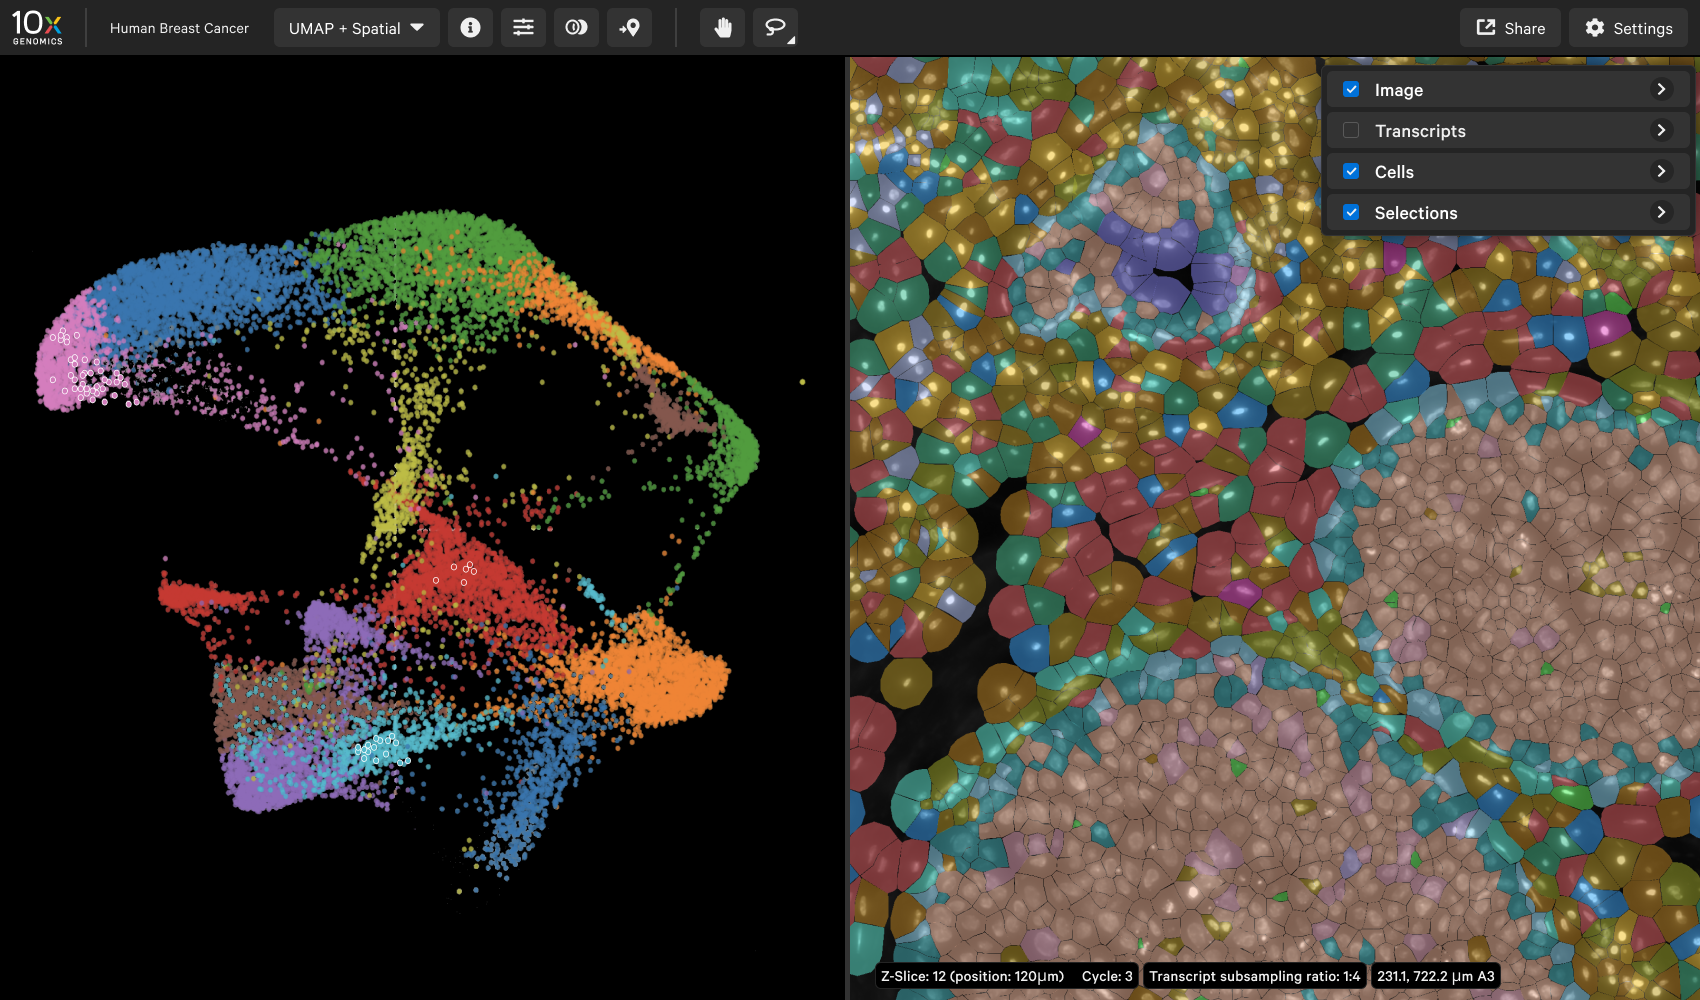Click the go-to-location pin icon
The image size is (1700, 1000).
(x=629, y=28)
